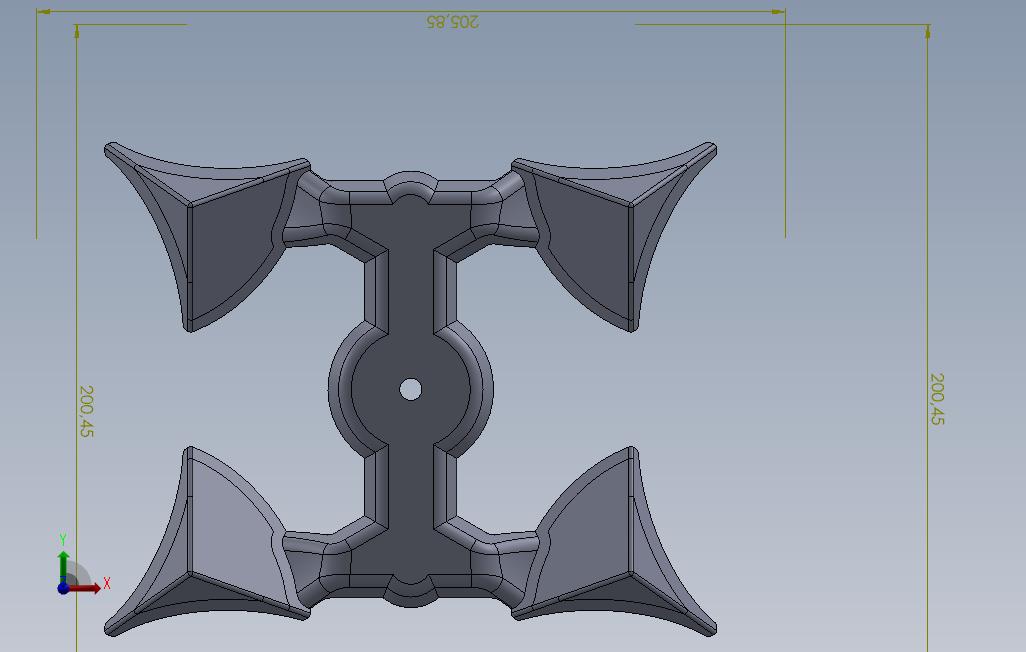Click the green Y axis arrow of triad

point(63,567)
